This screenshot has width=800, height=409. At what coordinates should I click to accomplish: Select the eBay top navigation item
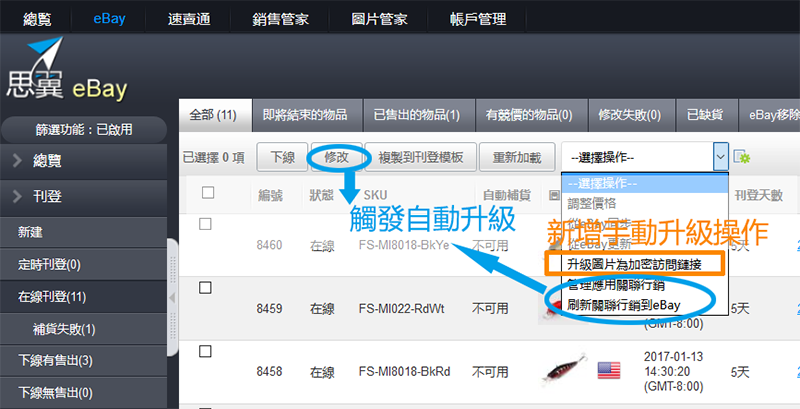click(x=109, y=19)
